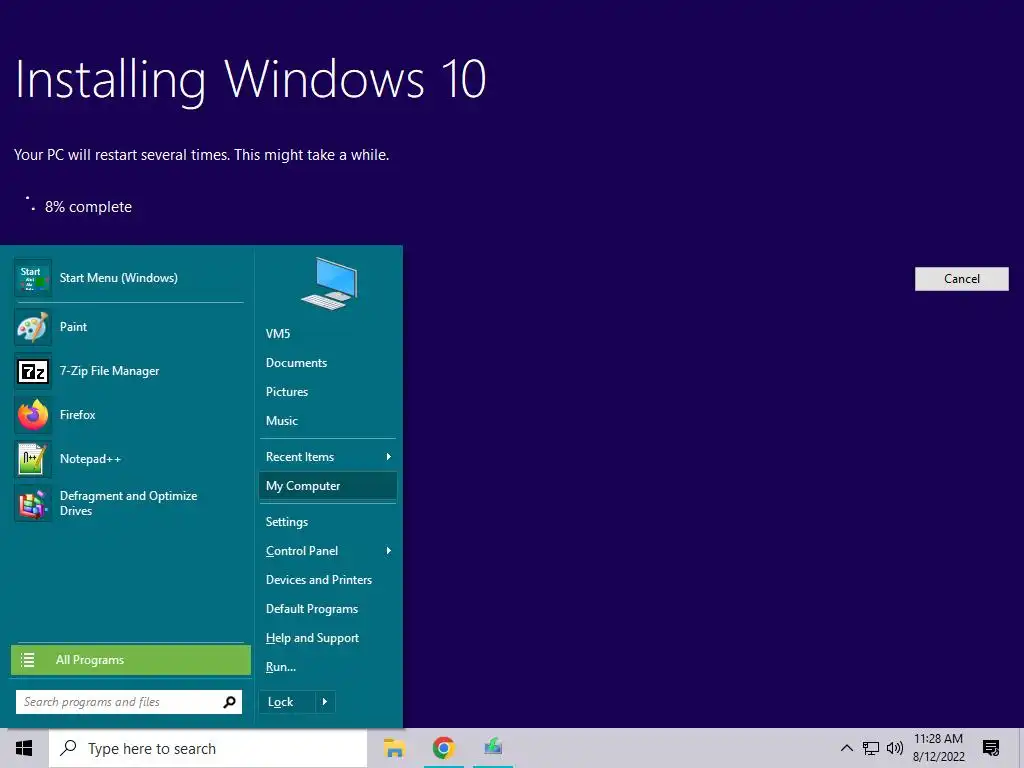Click the taskbar search magnifier icon
1024x768 pixels.
(69, 748)
